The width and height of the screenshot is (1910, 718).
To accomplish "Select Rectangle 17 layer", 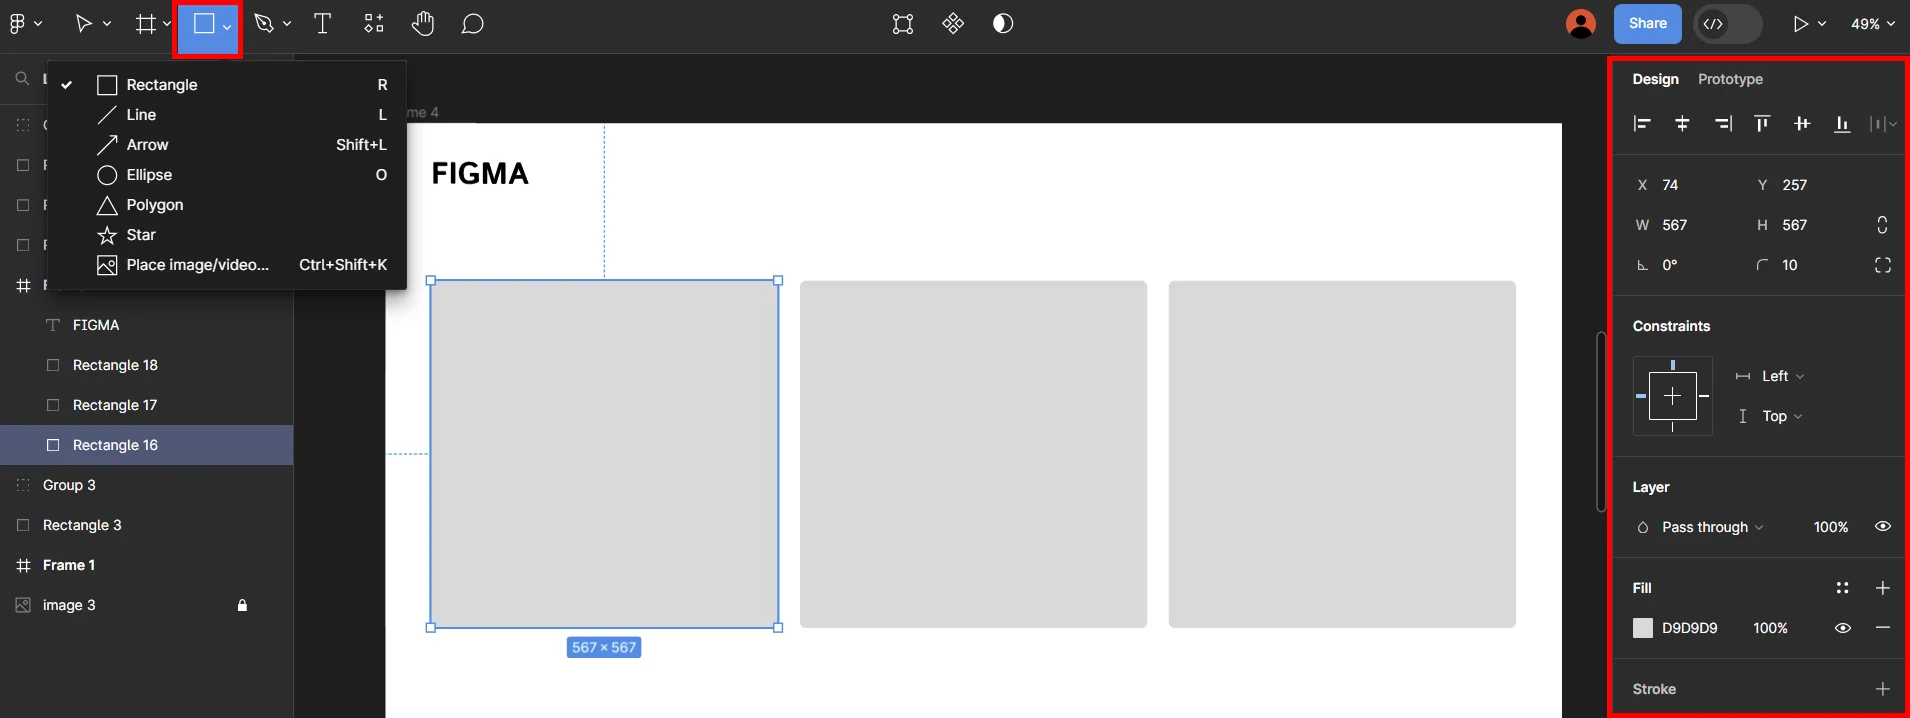I will coord(146,405).
